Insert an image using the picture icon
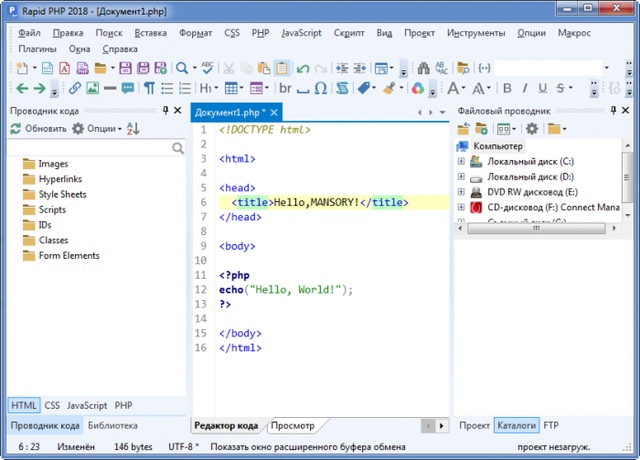Image resolution: width=640 pixels, height=460 pixels. click(92, 88)
